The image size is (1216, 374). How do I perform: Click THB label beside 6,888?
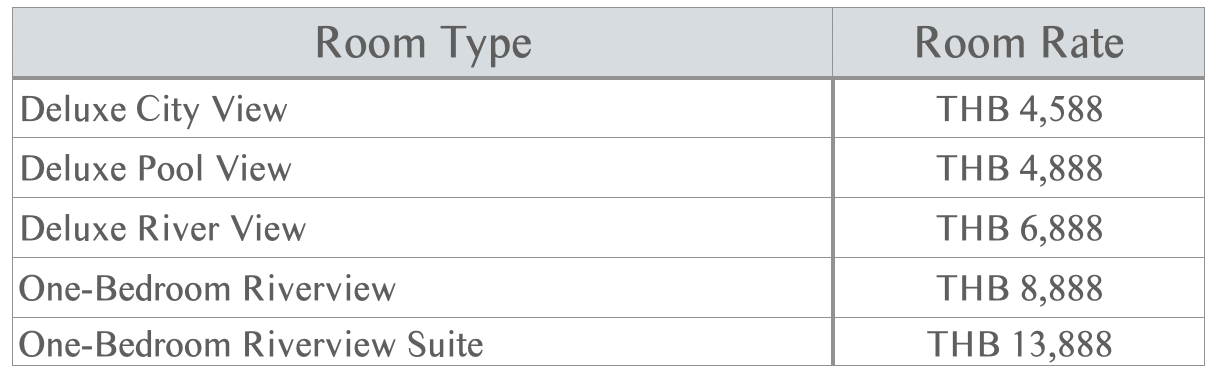pyautogui.click(x=969, y=229)
